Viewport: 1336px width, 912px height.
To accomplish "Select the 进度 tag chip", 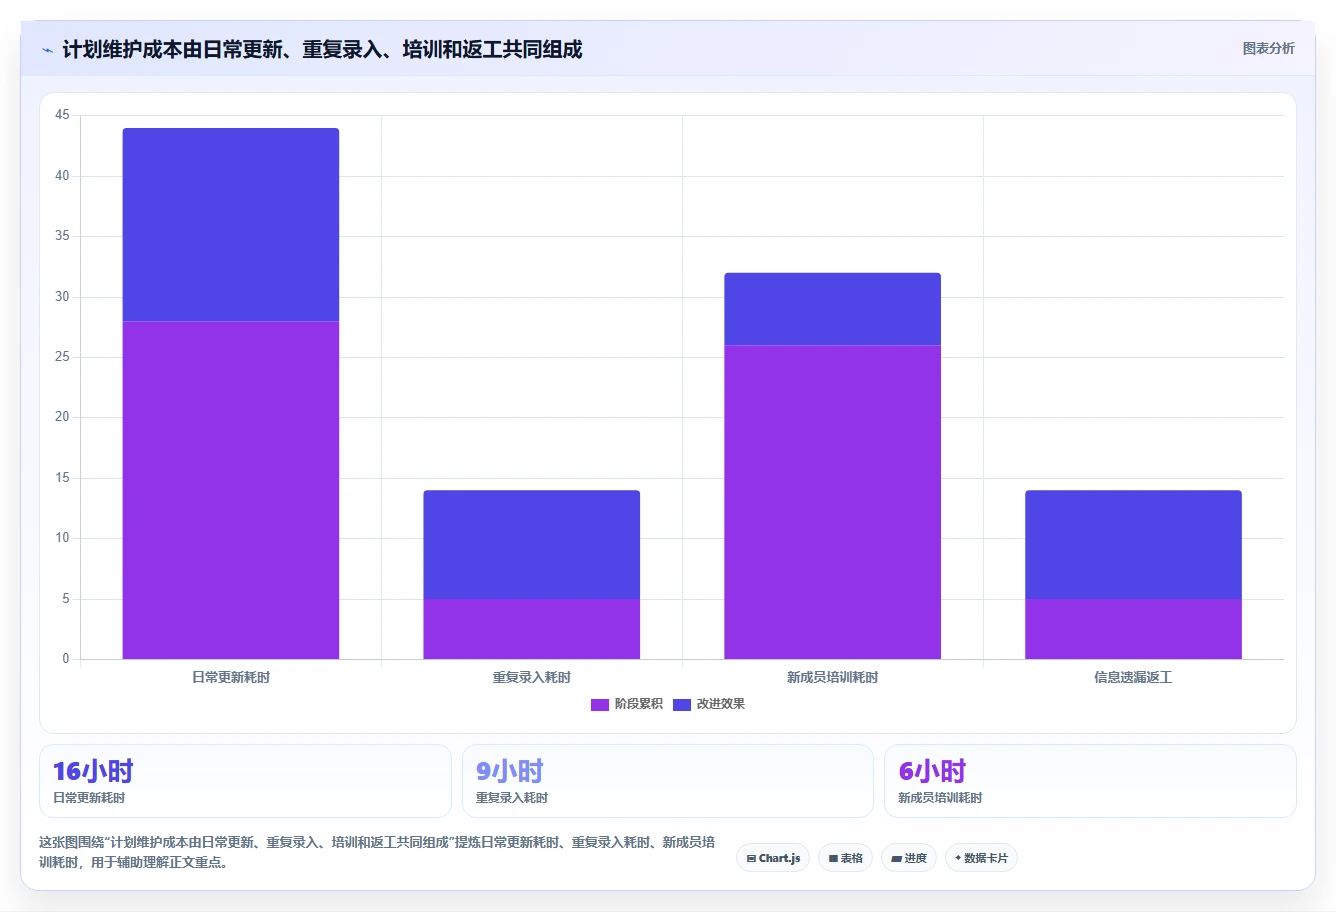I will (x=909, y=858).
